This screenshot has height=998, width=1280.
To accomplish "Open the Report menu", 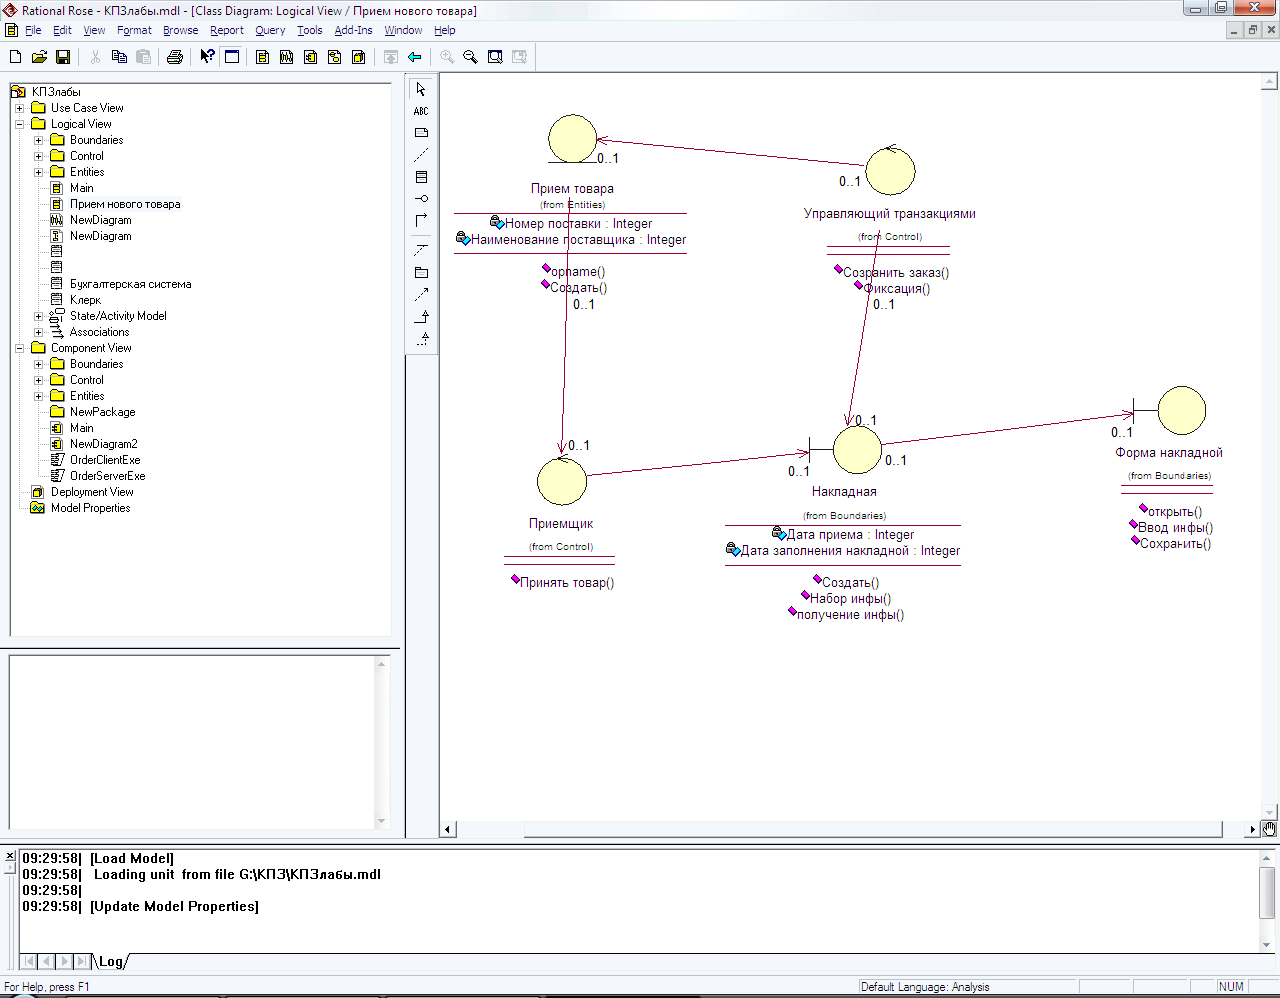I will point(227,30).
